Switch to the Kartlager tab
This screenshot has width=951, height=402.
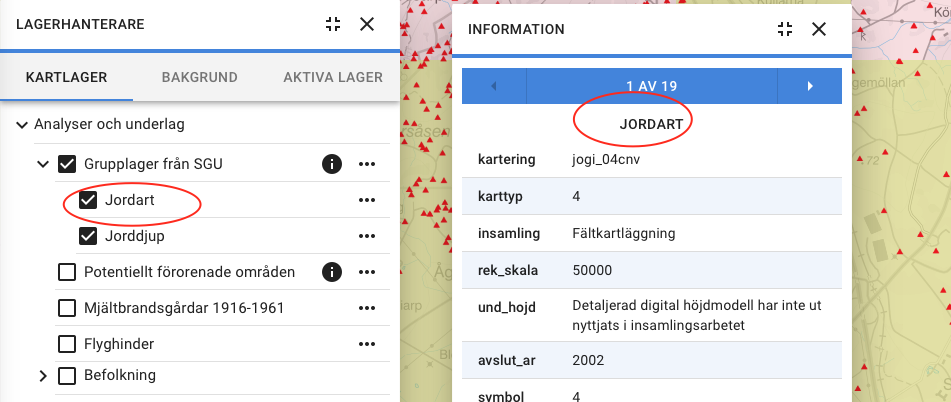pyautogui.click(x=67, y=78)
